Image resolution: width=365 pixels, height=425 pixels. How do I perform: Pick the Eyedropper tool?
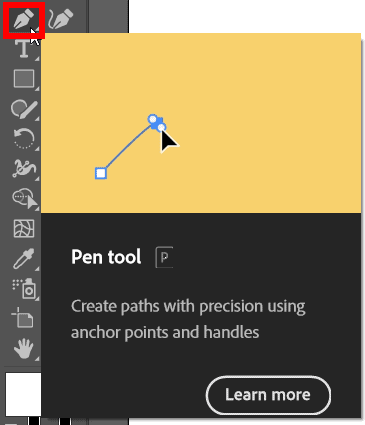pyautogui.click(x=23, y=259)
